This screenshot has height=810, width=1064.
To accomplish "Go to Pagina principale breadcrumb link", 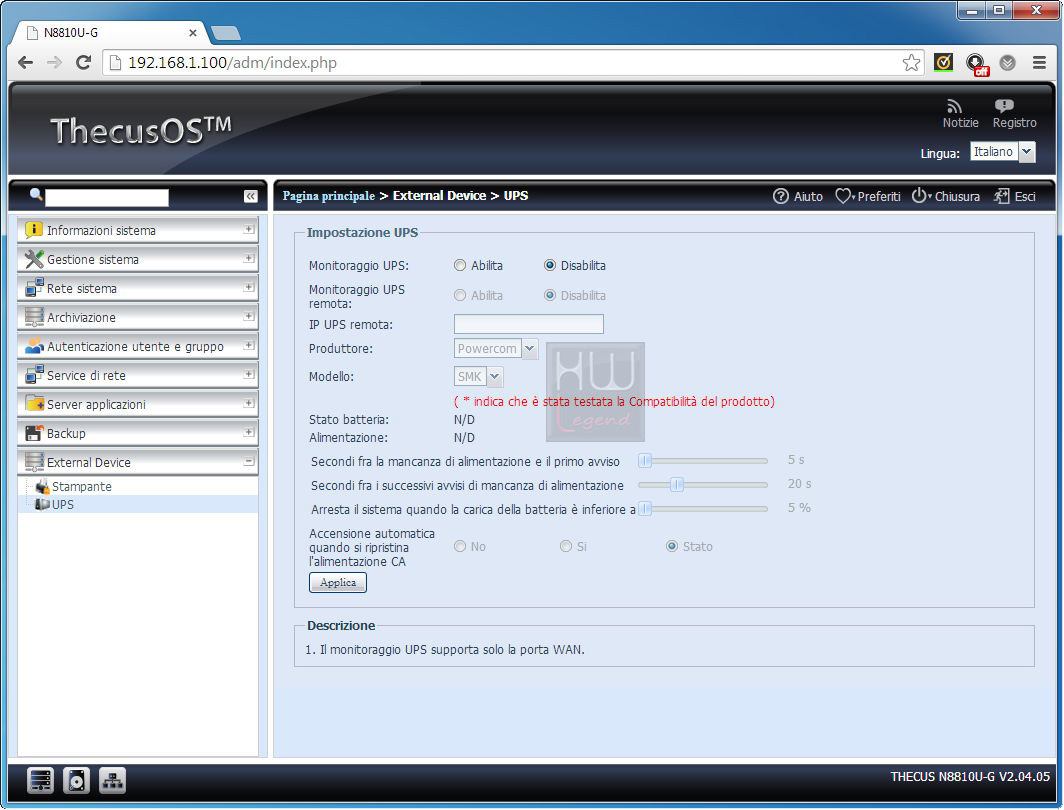I will tap(328, 196).
